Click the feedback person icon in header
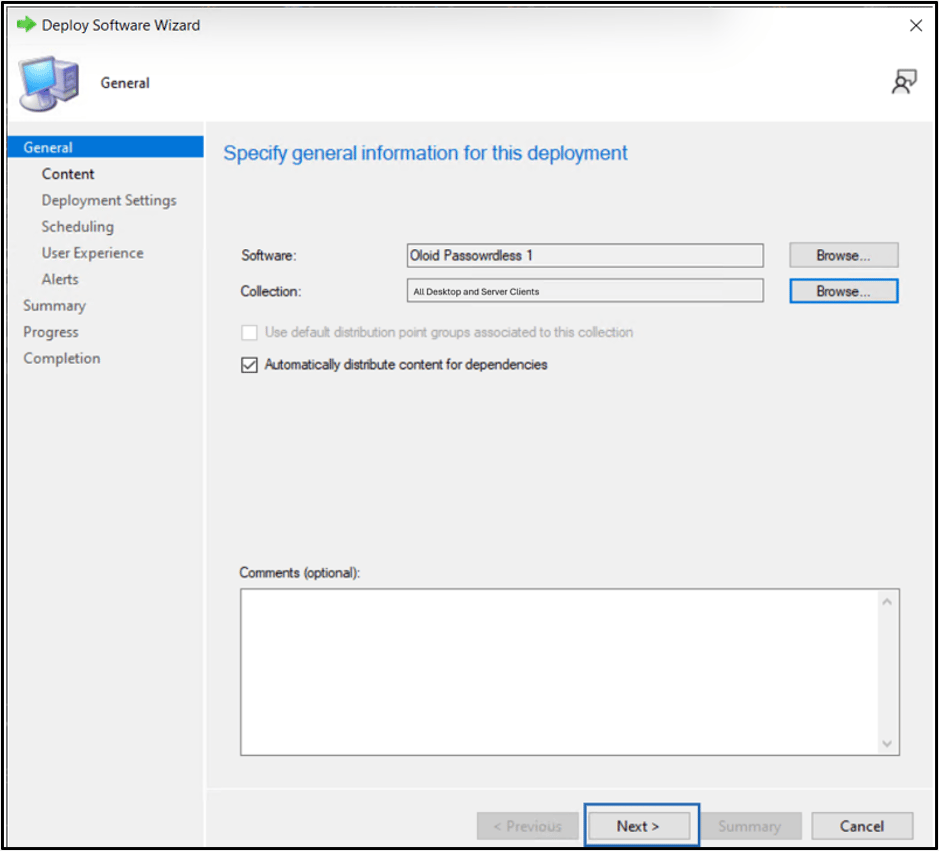Screen dimensions: 939x851 coord(904,81)
